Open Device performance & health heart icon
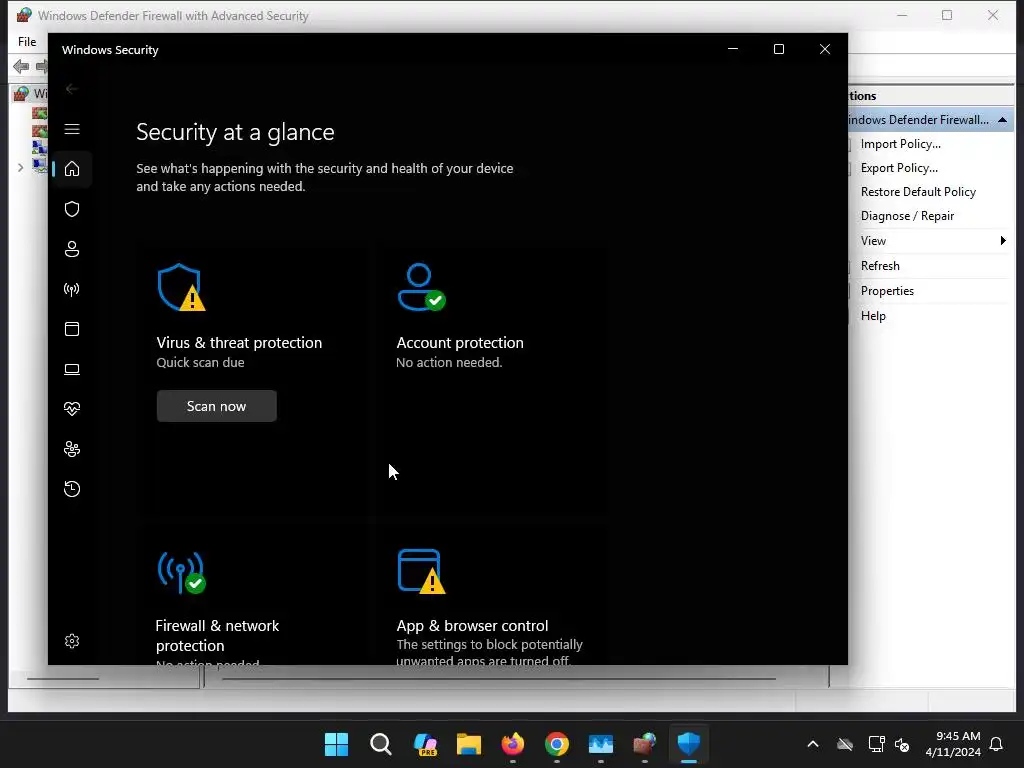1024x768 pixels. click(x=72, y=409)
